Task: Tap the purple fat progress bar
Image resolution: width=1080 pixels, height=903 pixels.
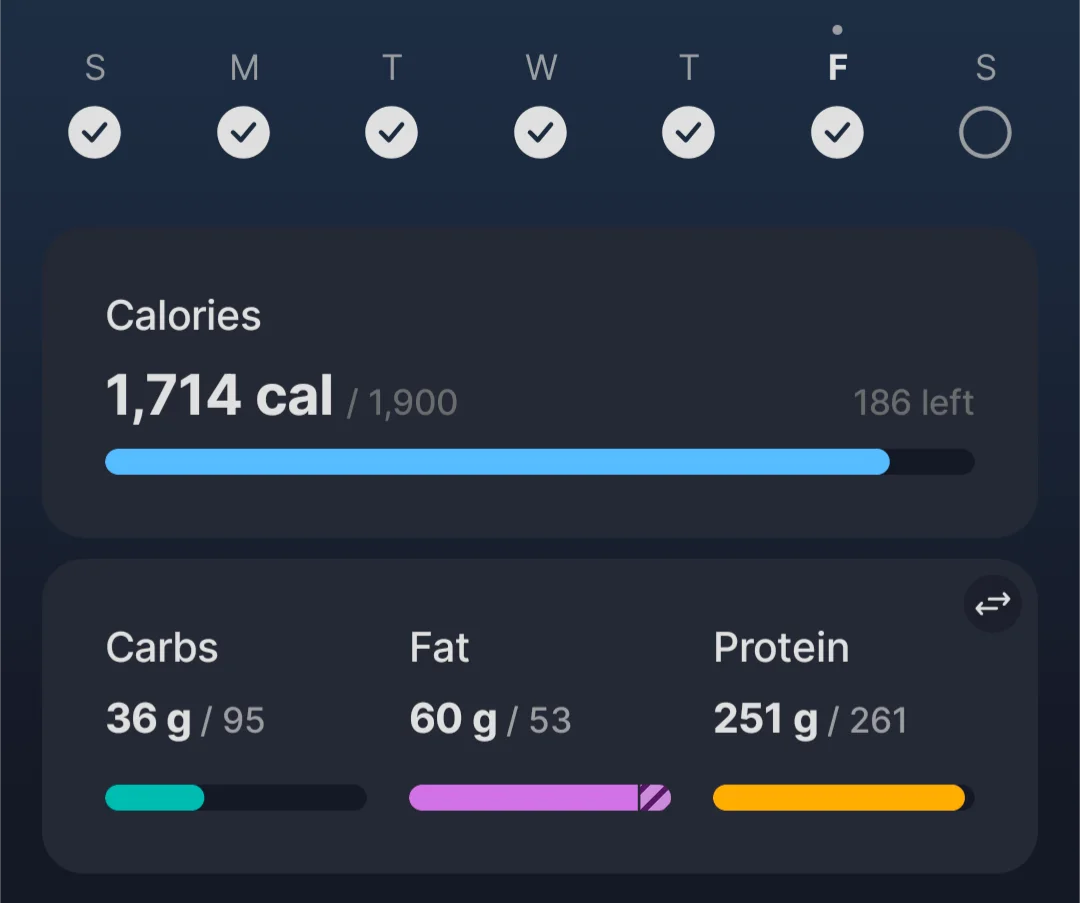Action: tap(540, 798)
